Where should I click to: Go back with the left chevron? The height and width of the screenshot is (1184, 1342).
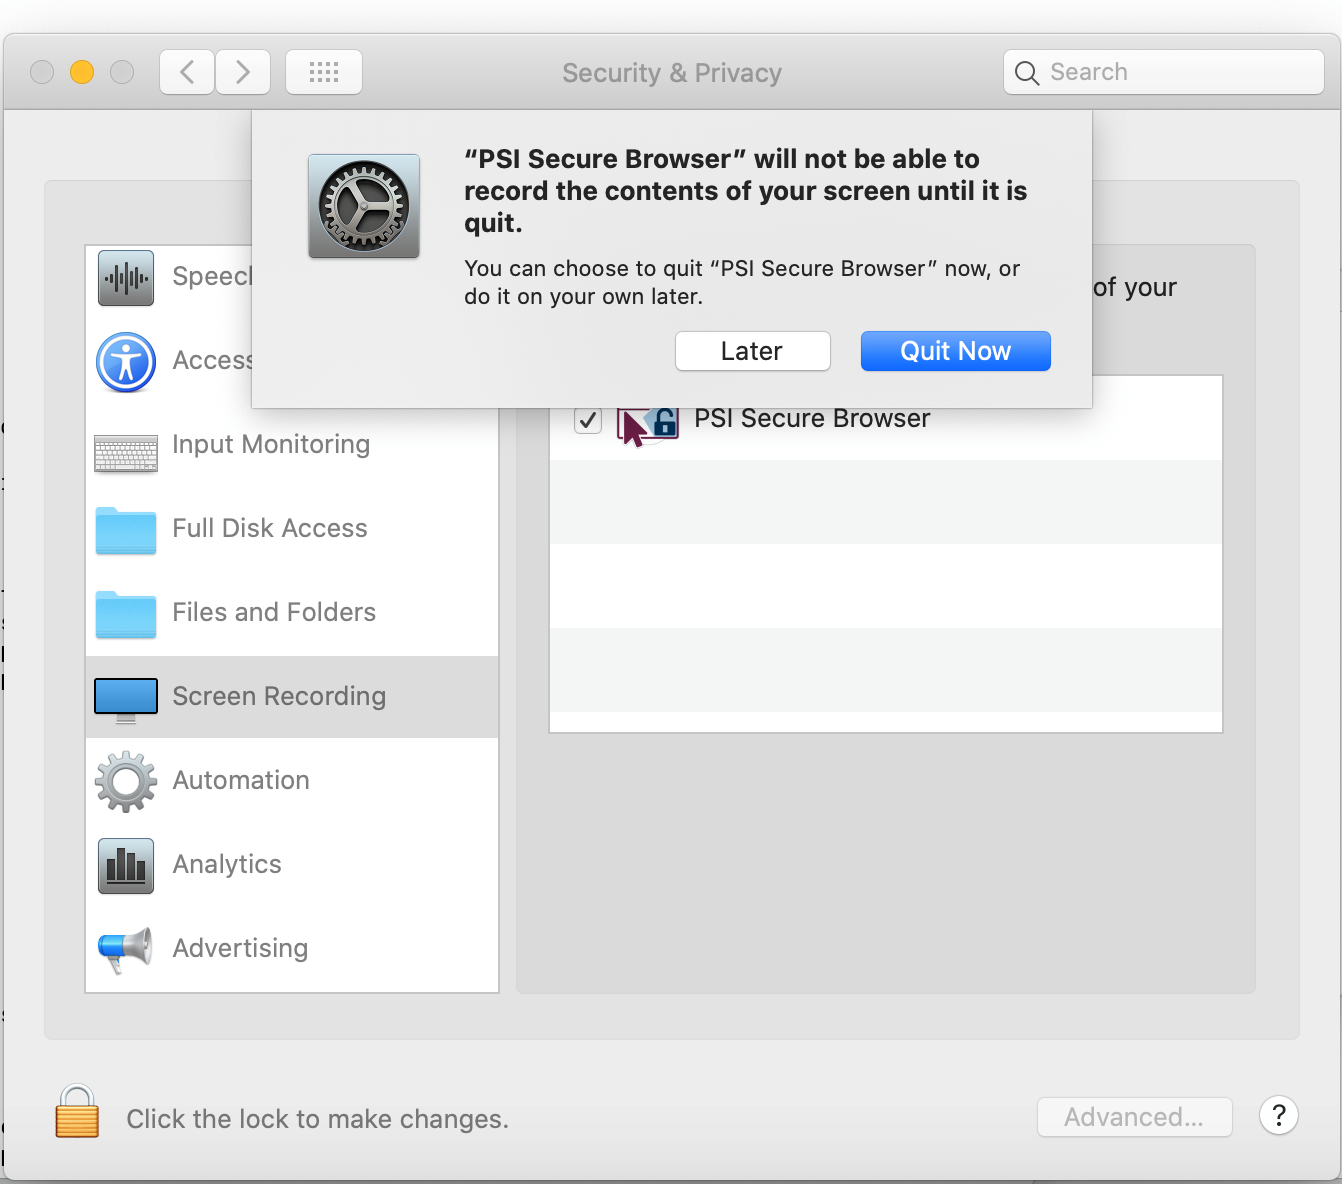pos(187,72)
